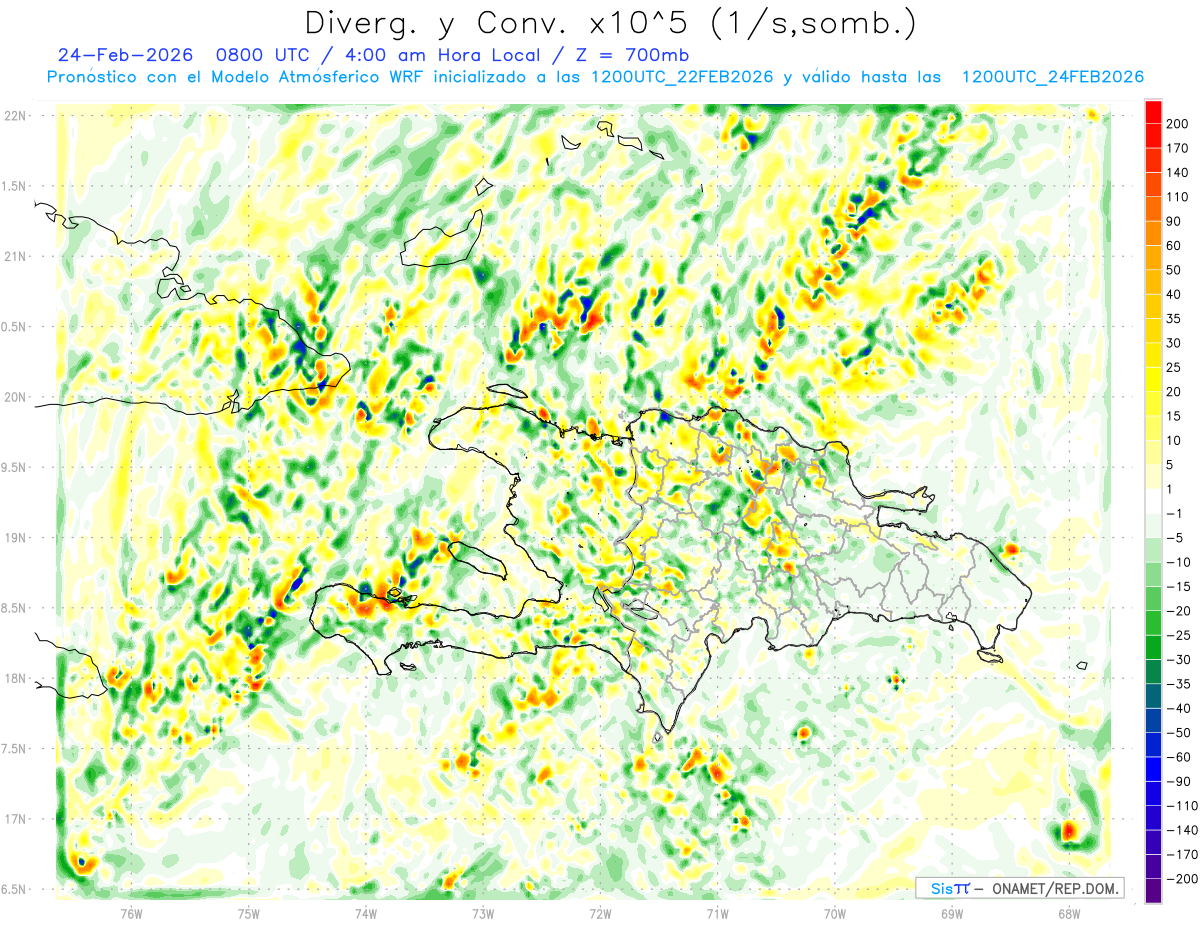Click the '-90' color scale value
Screen dimensions: 1200x927
[x=1178, y=781]
